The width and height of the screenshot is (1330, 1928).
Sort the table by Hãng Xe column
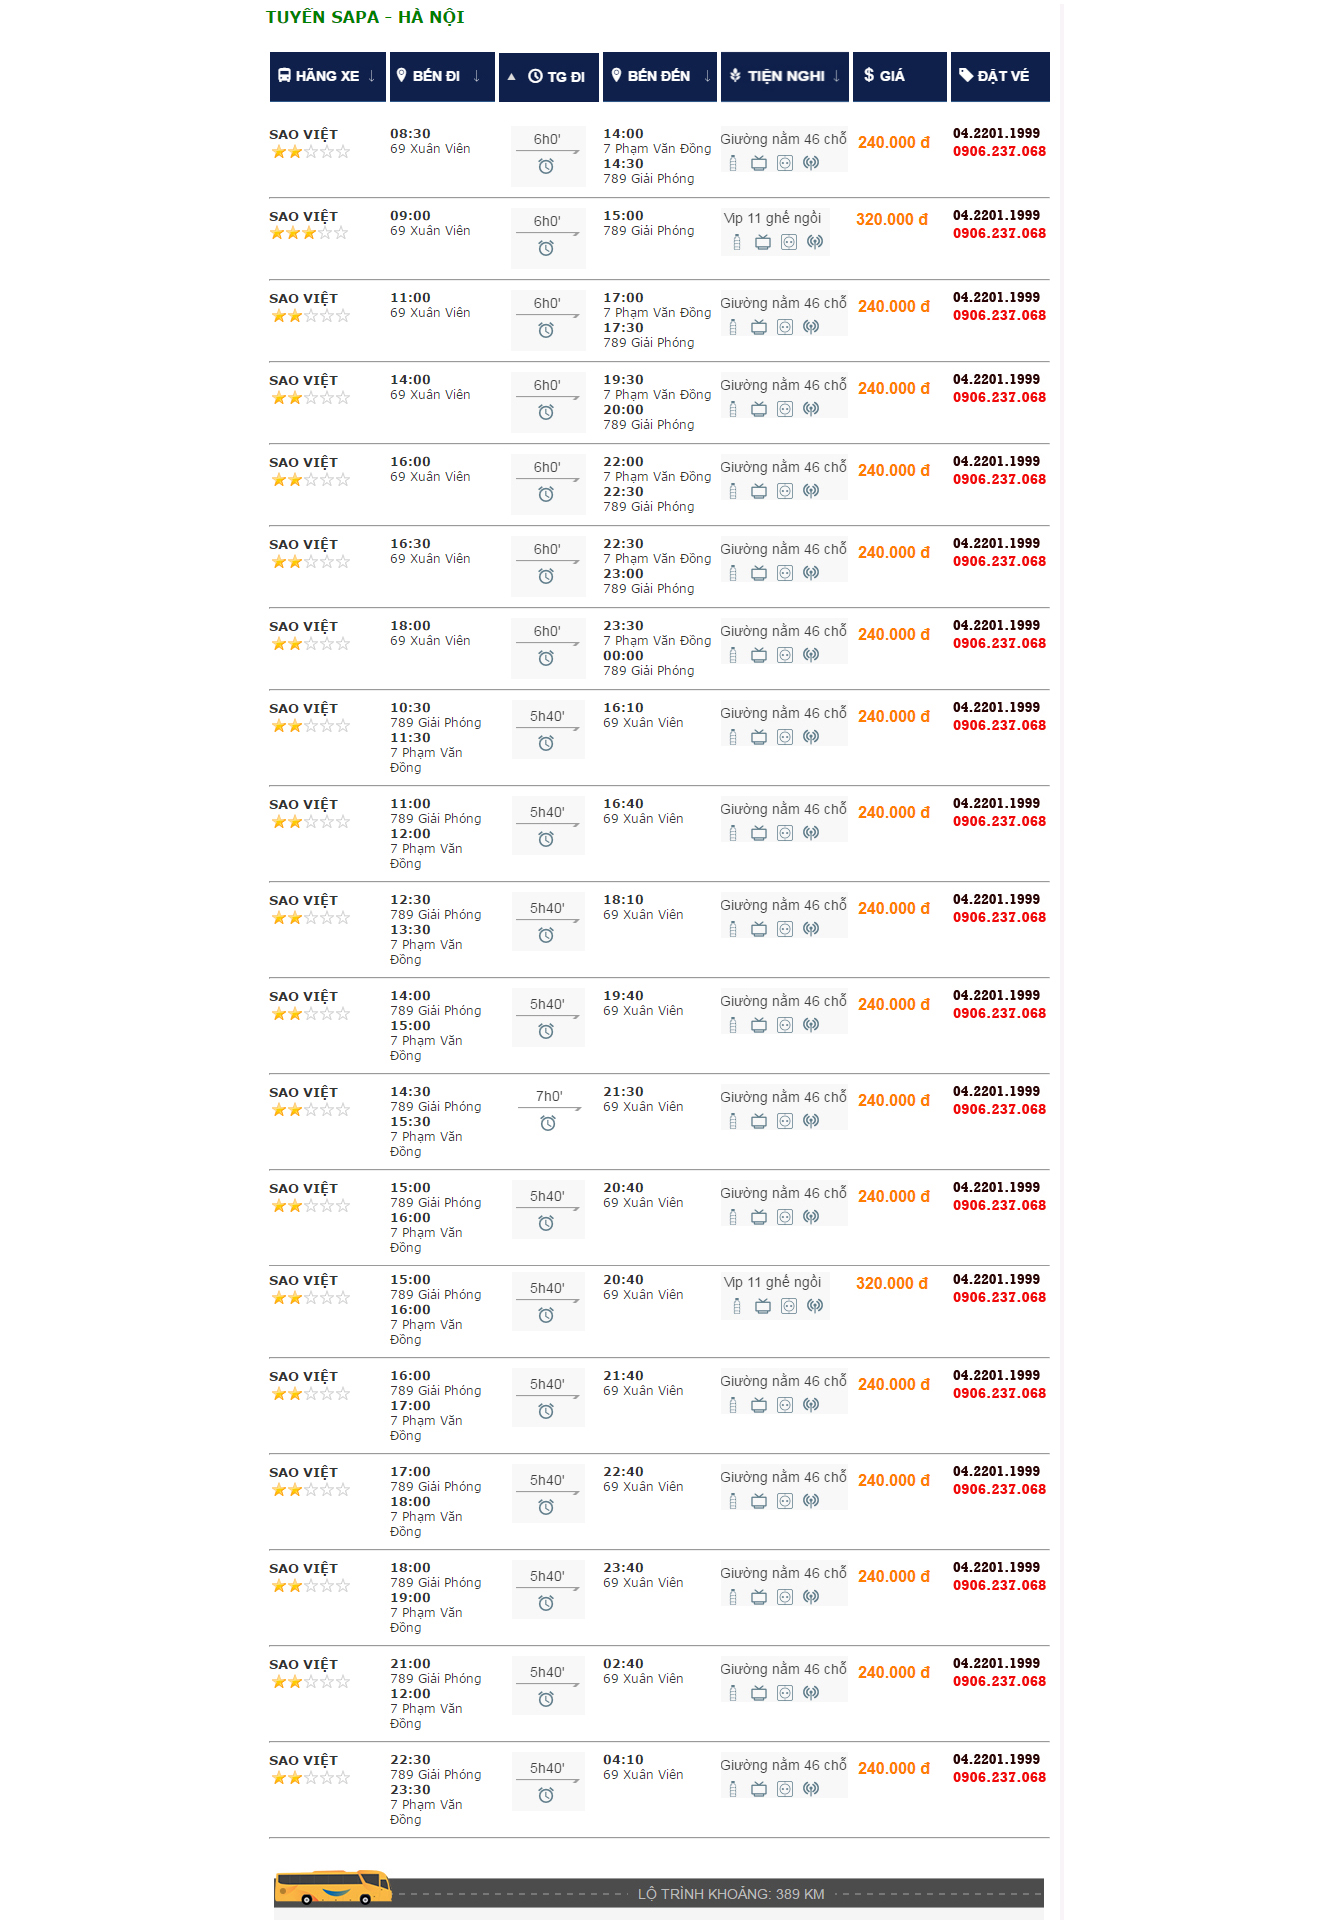(x=327, y=76)
